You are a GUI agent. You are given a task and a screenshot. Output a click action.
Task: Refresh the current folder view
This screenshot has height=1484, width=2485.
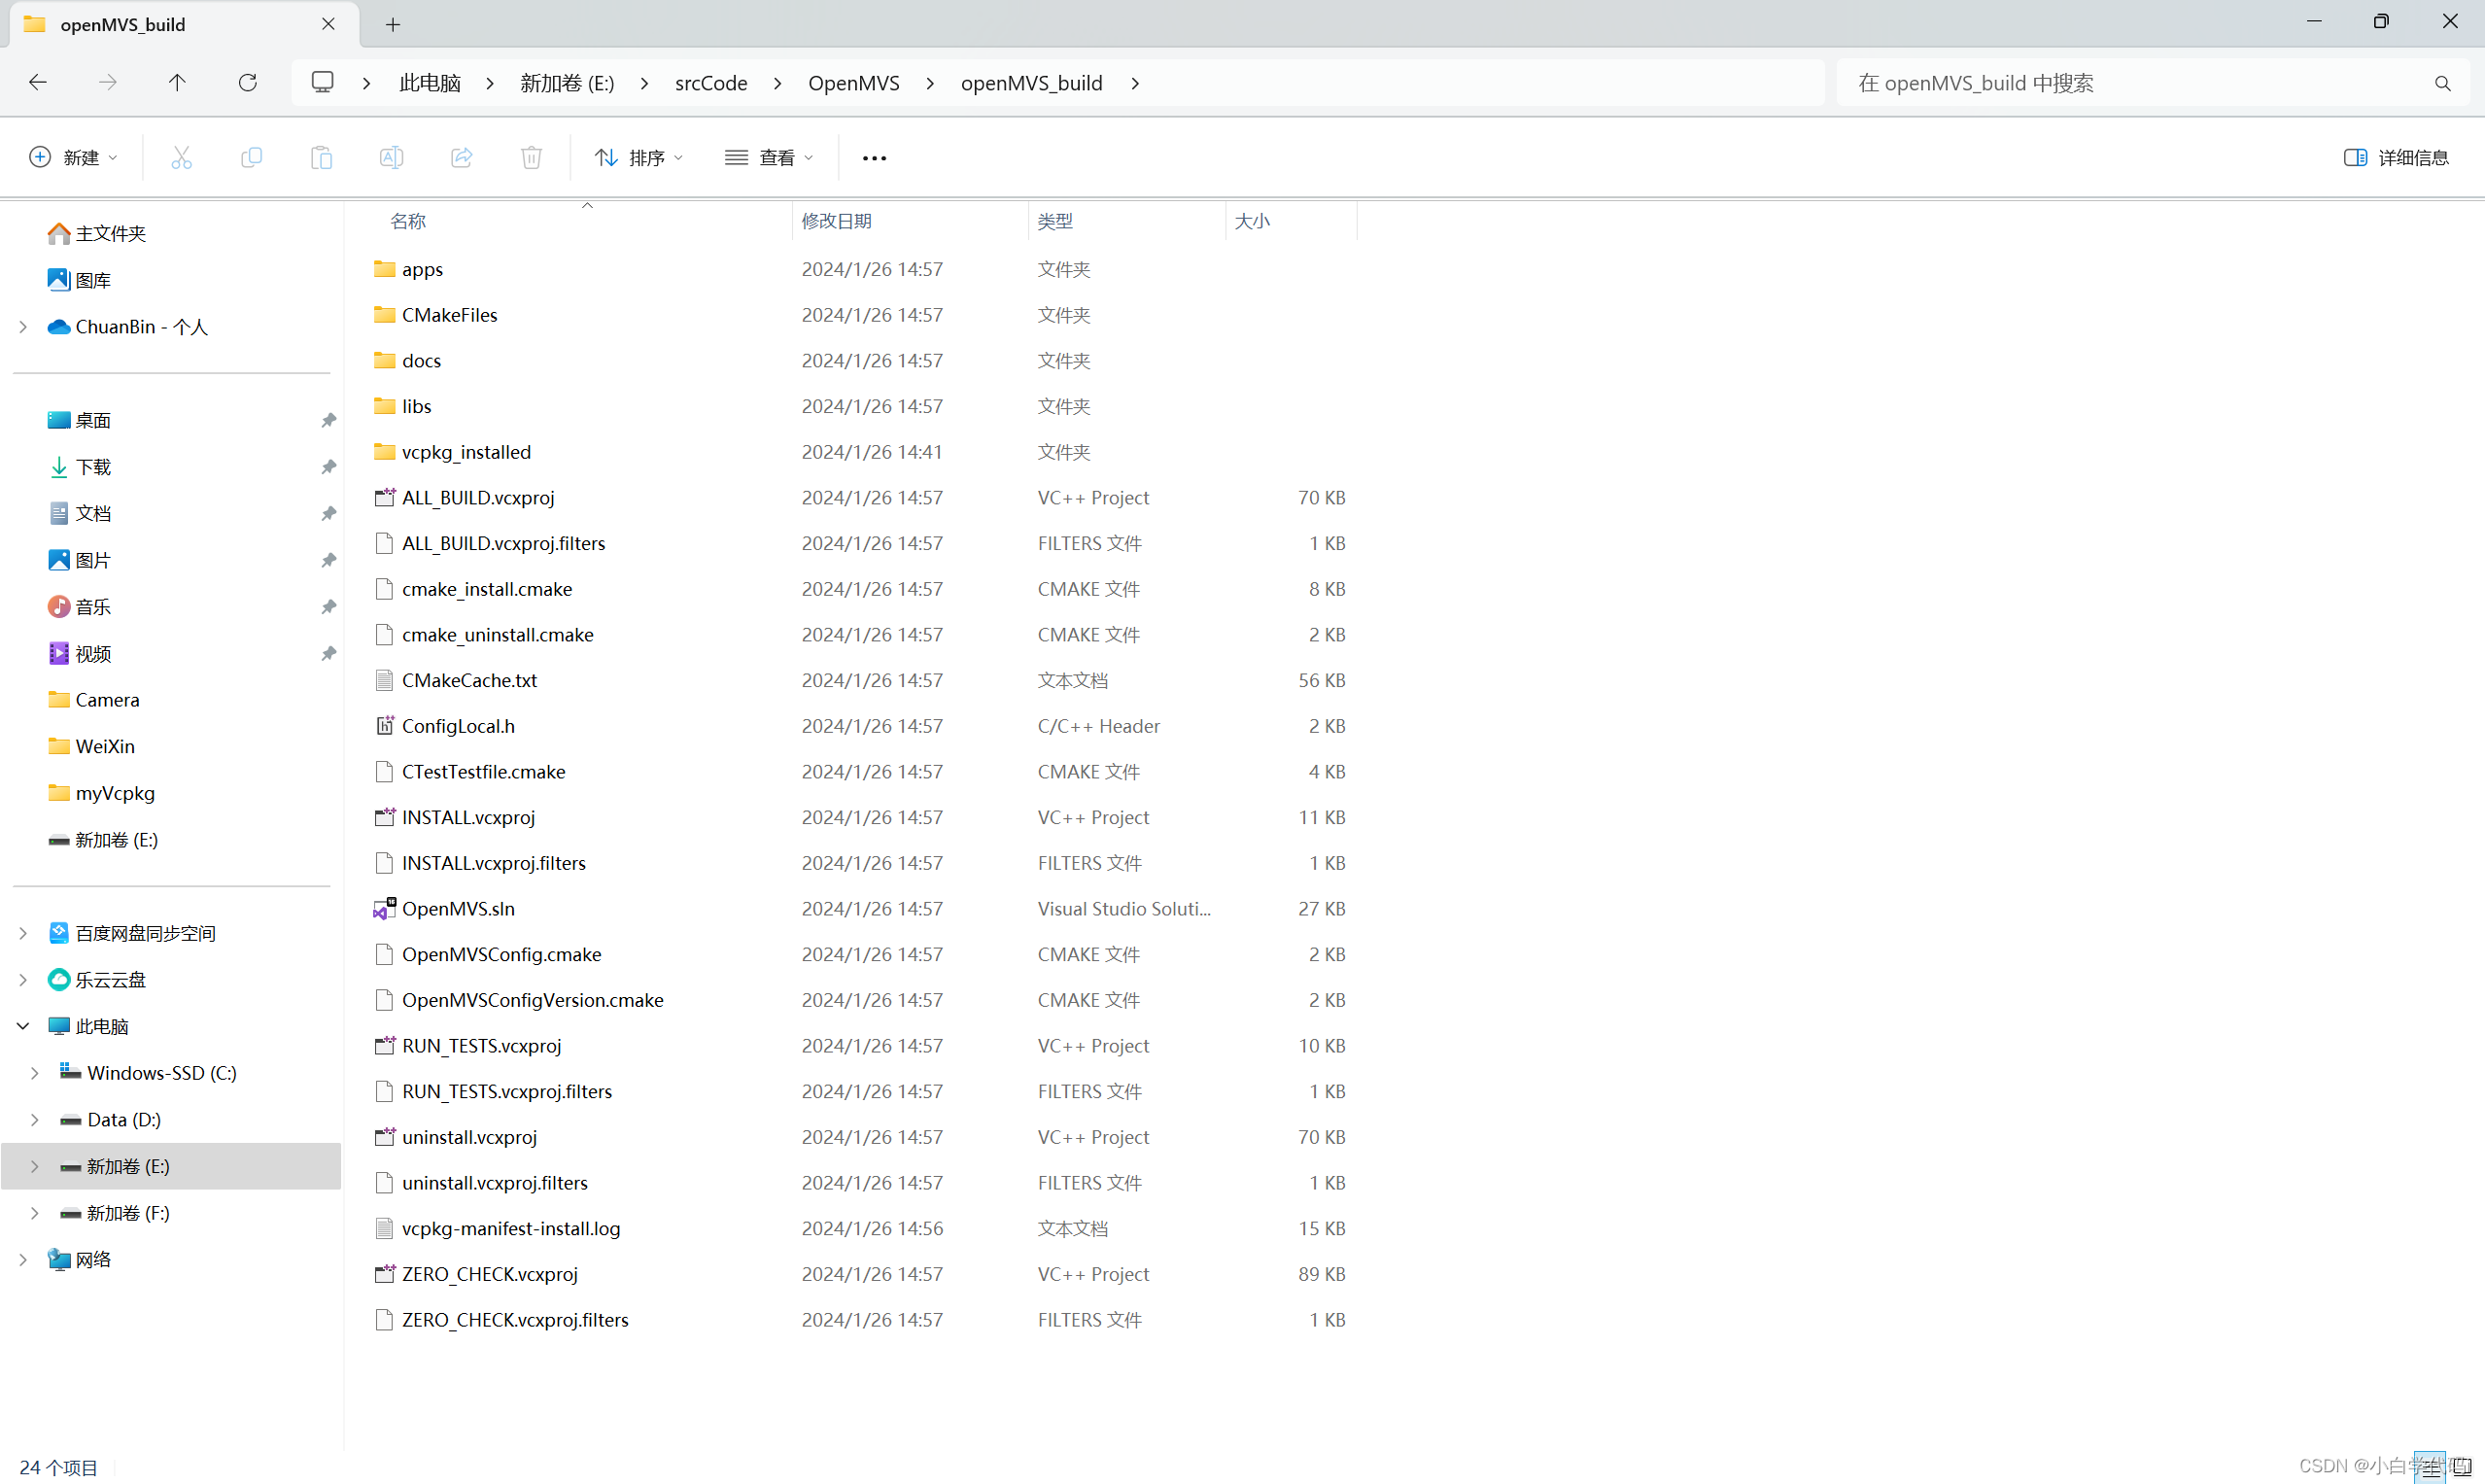click(247, 82)
